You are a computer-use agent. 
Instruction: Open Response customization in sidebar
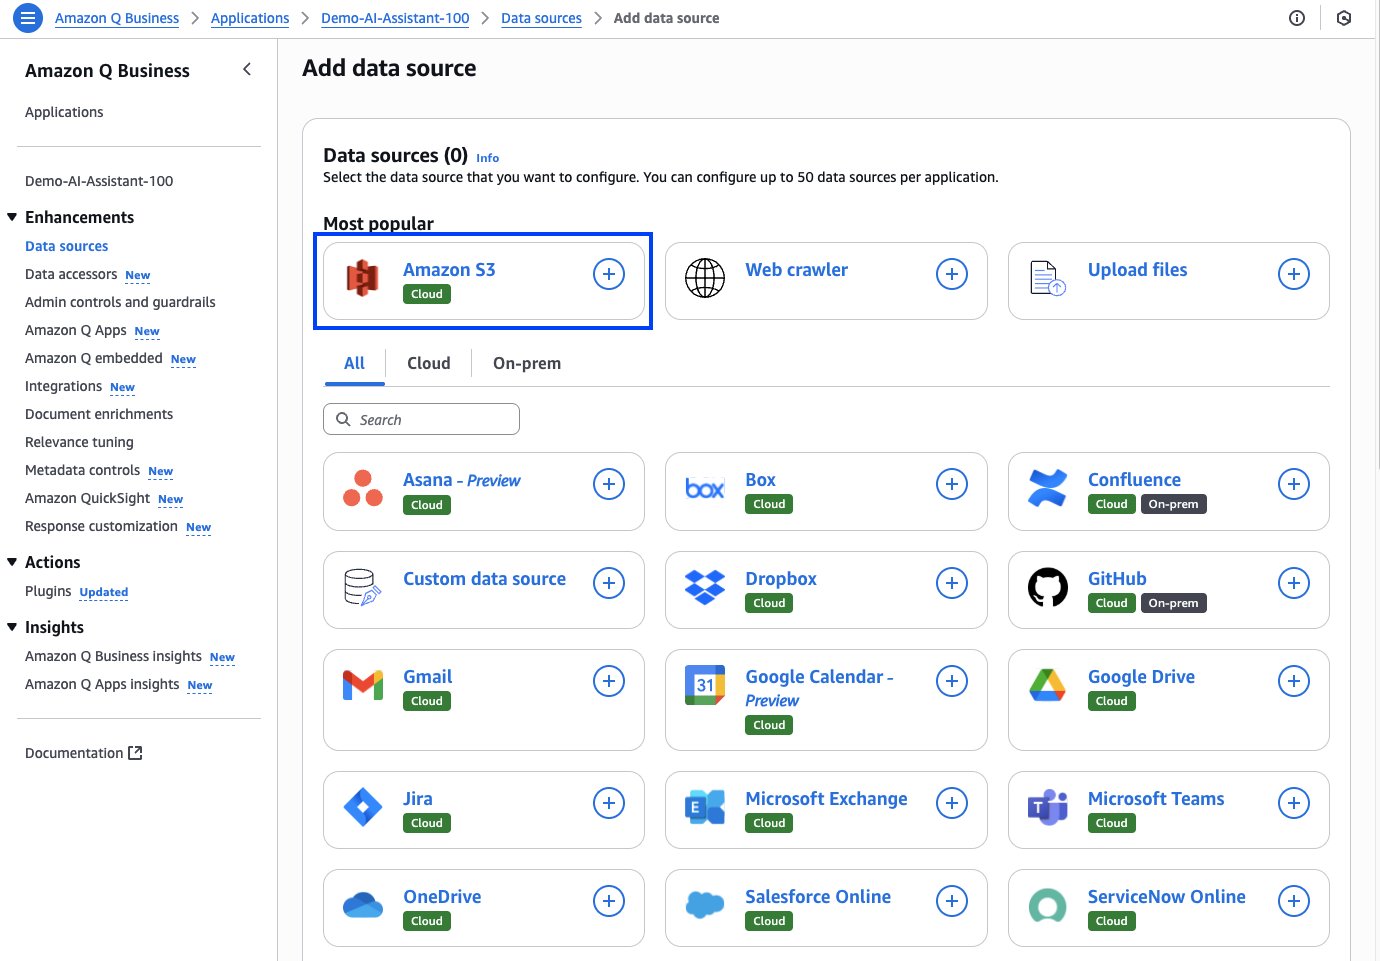pyautogui.click(x=101, y=526)
